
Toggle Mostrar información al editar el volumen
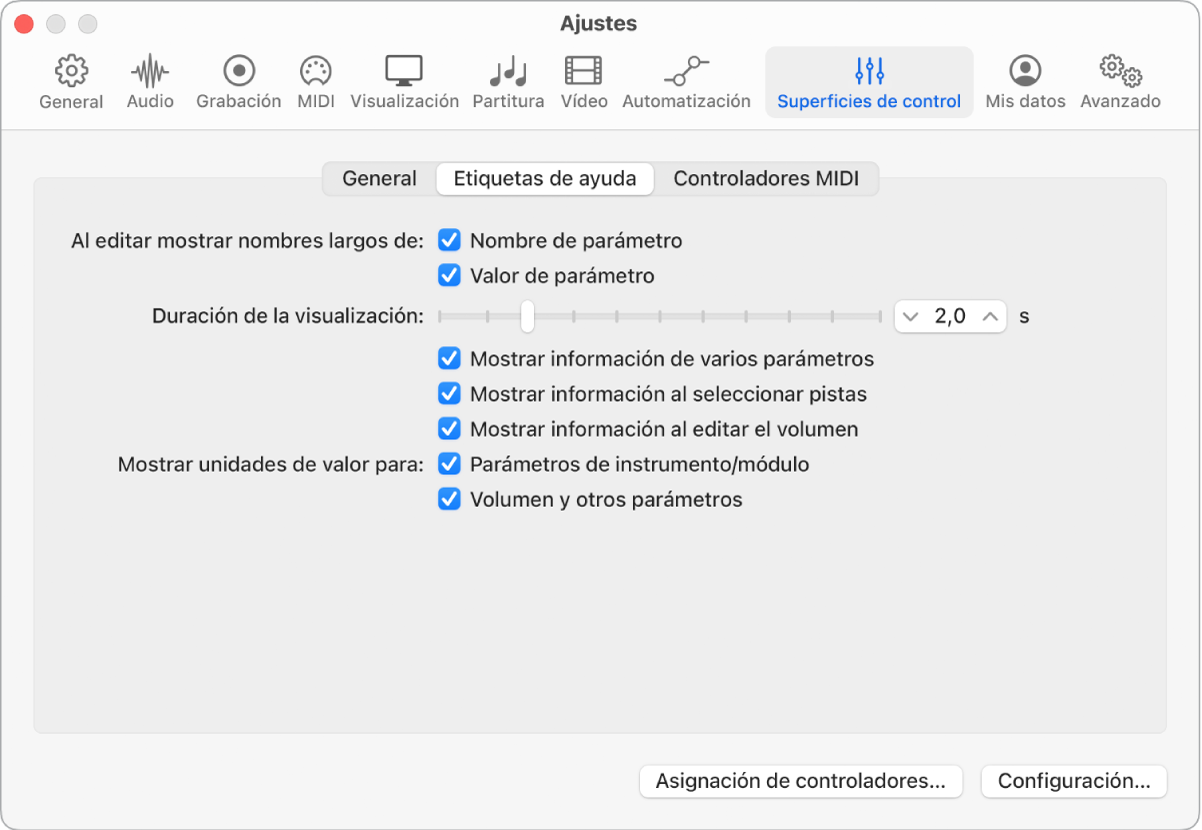tap(450, 430)
